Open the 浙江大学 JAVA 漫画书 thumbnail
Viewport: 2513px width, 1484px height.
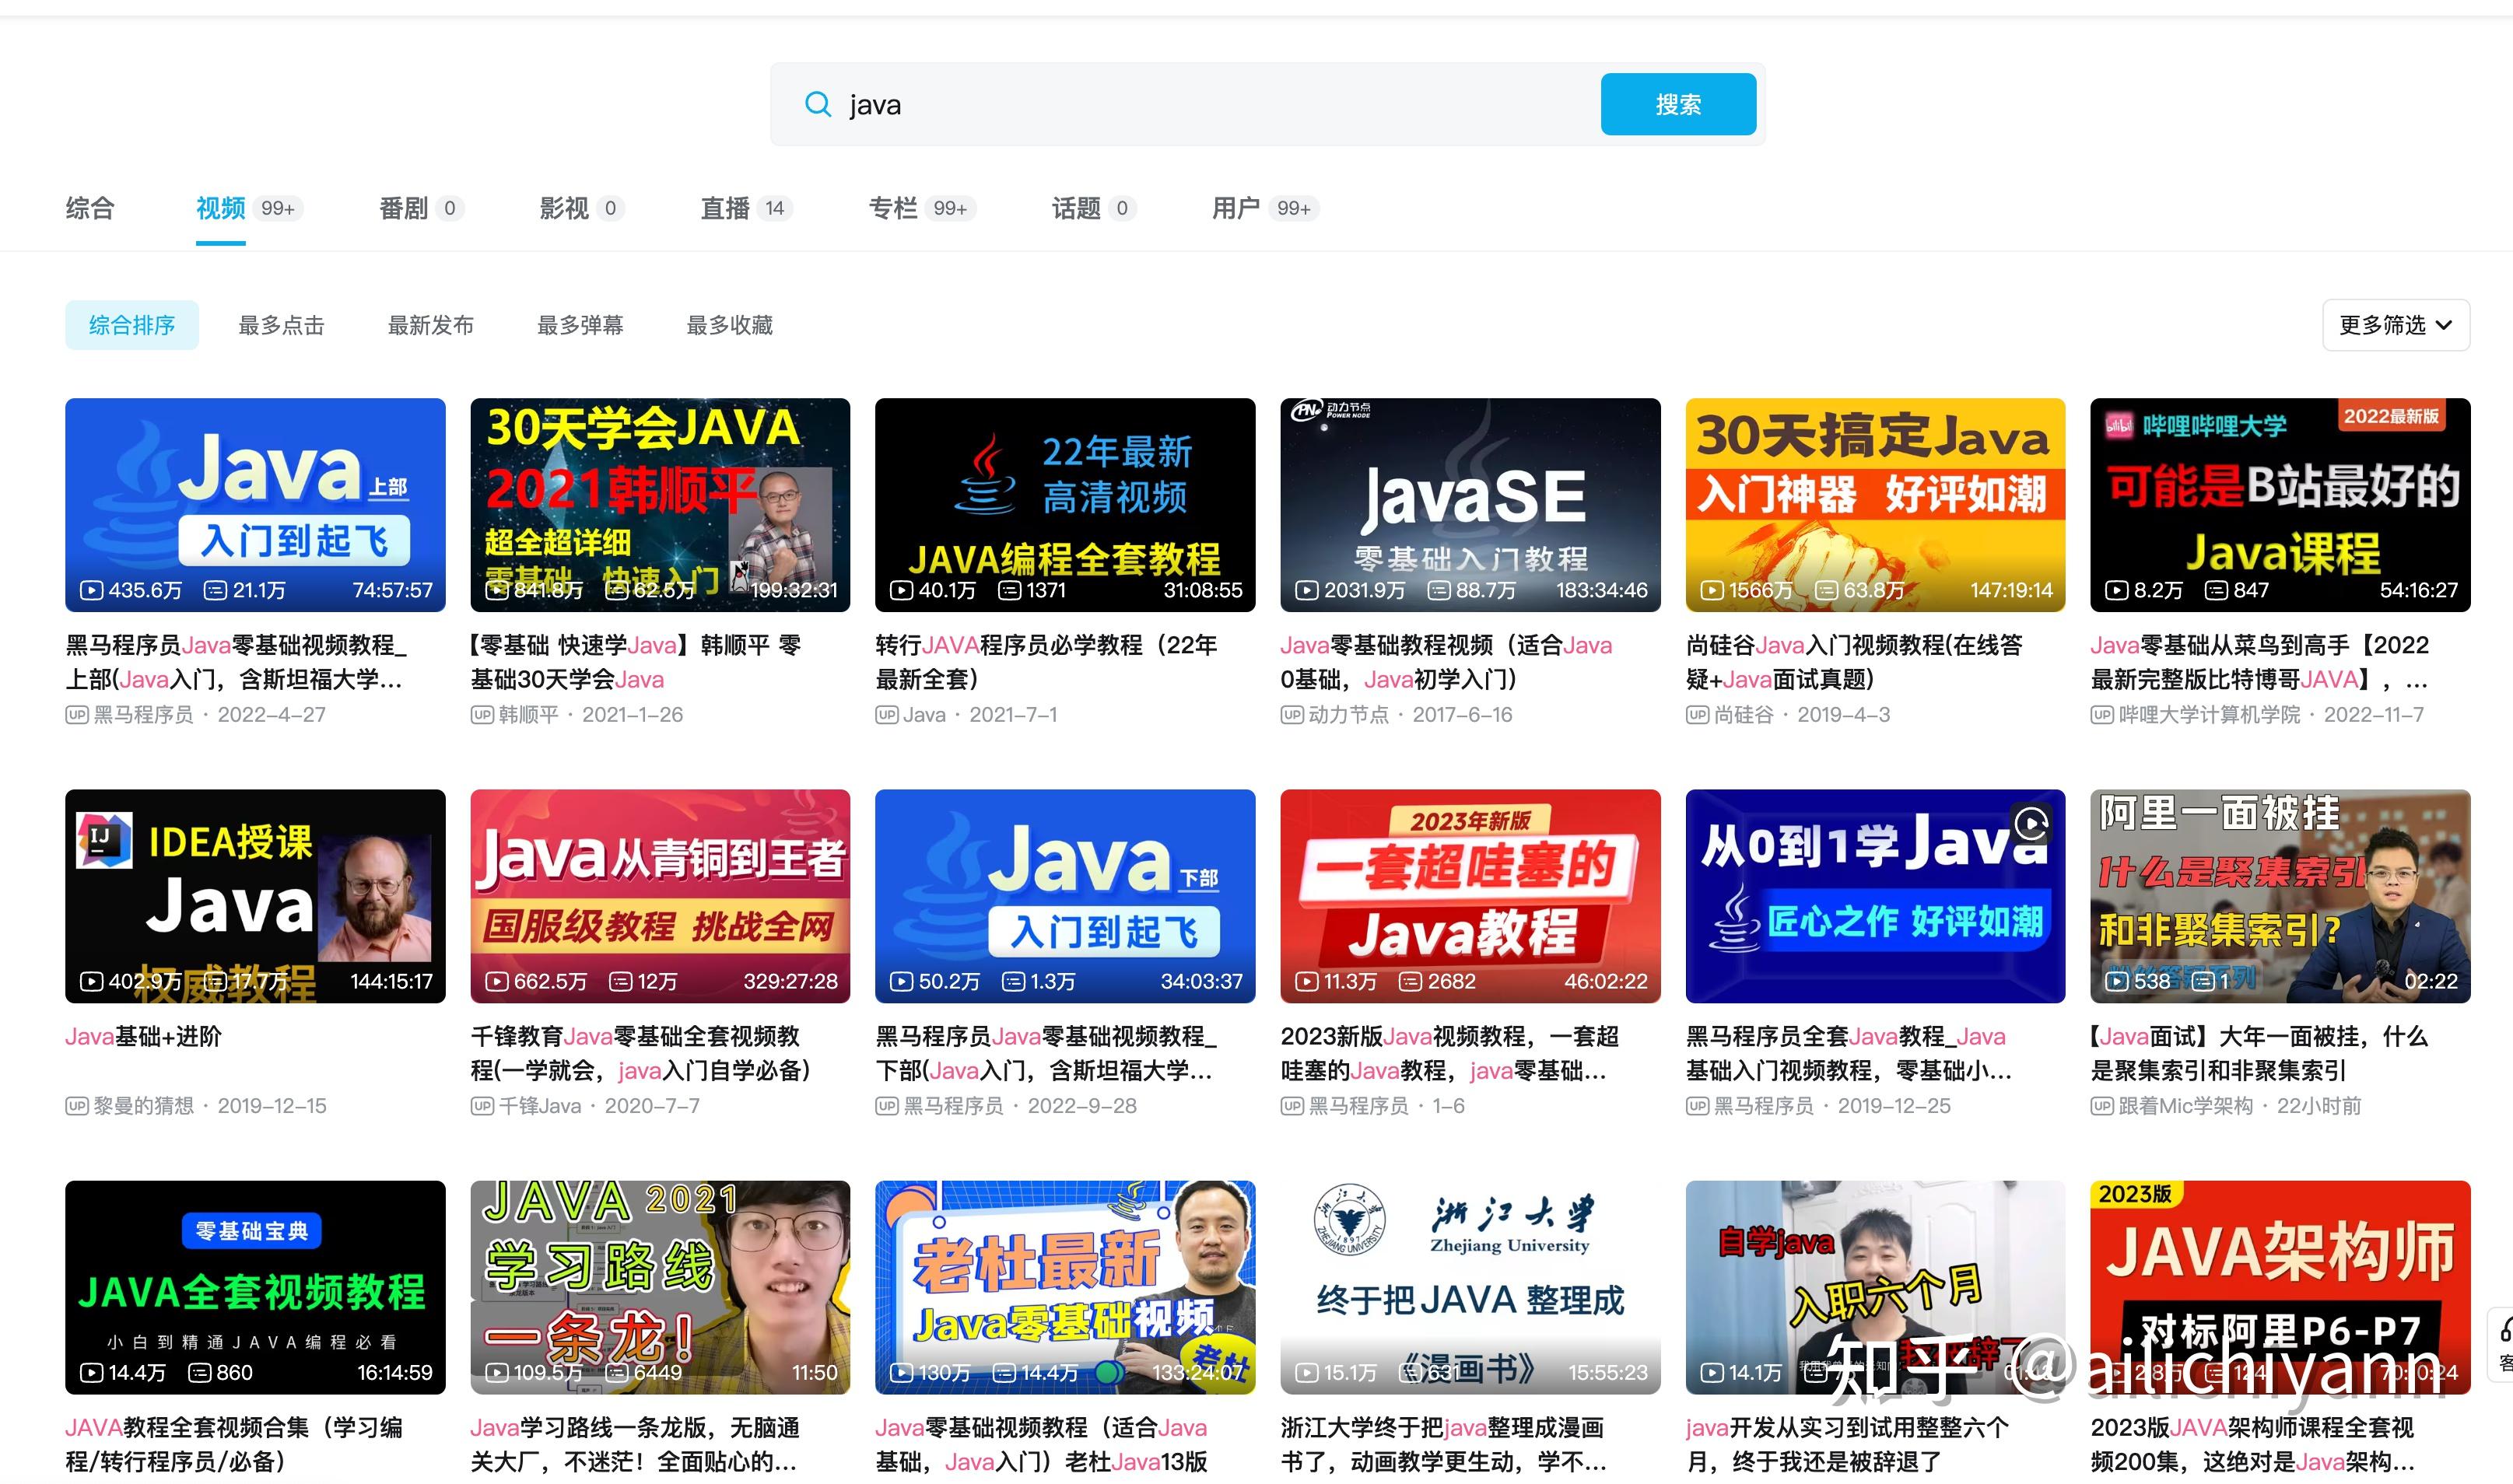1469,1286
